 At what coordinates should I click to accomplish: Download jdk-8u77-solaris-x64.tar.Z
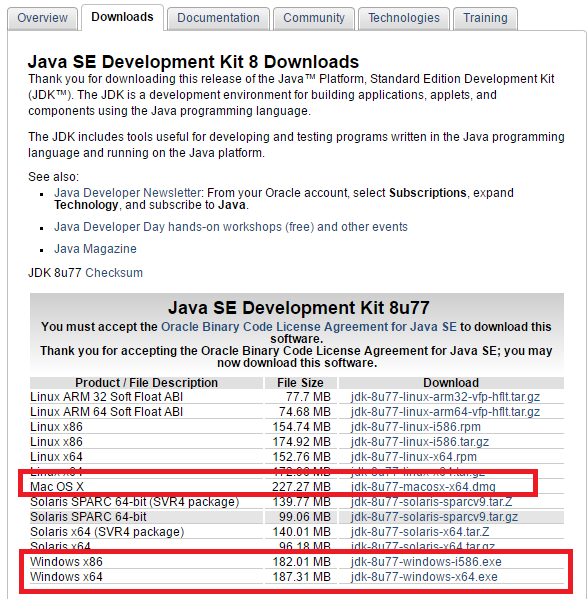[420, 532]
